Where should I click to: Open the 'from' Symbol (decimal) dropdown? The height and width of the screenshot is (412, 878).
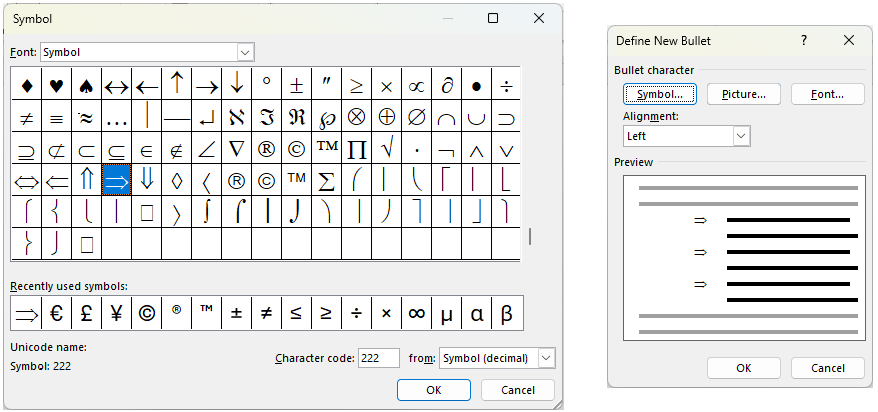pos(547,358)
